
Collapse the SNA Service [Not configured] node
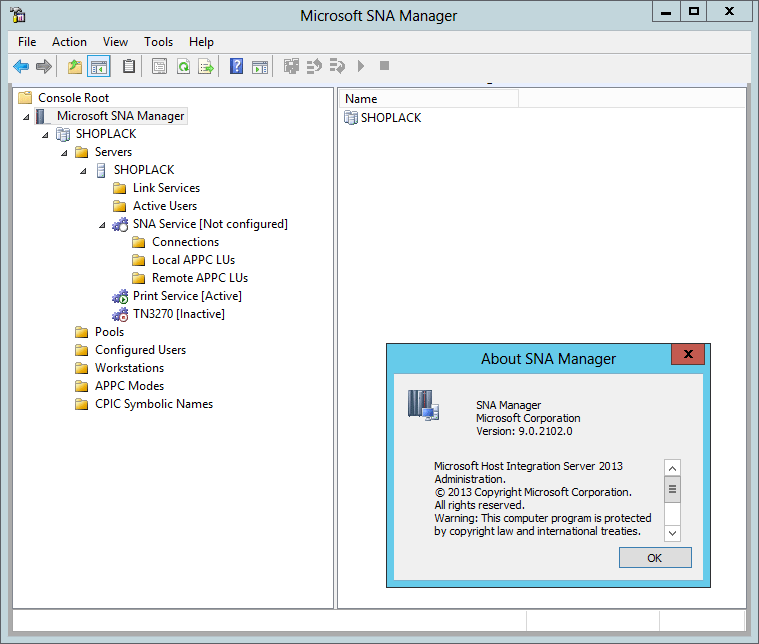[x=103, y=225]
